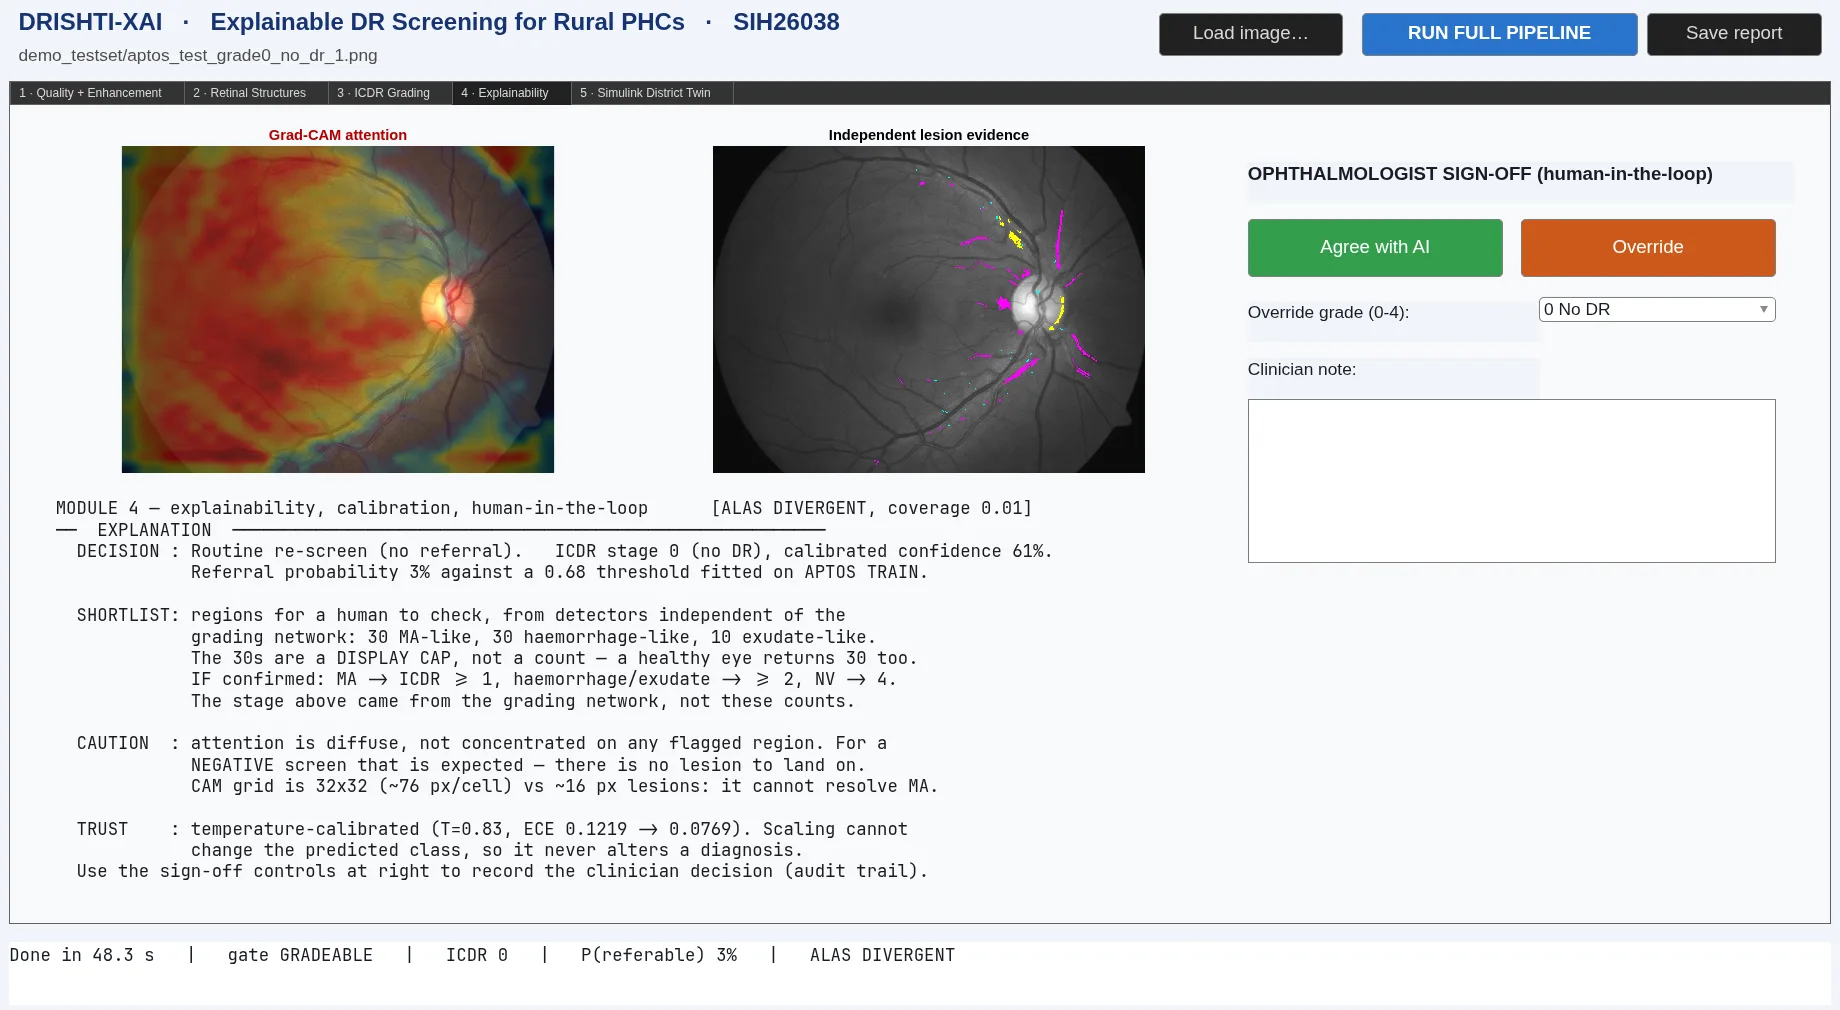Click 'P(referable) 3%' status entry
The image size is (1840, 1010).
659,955
